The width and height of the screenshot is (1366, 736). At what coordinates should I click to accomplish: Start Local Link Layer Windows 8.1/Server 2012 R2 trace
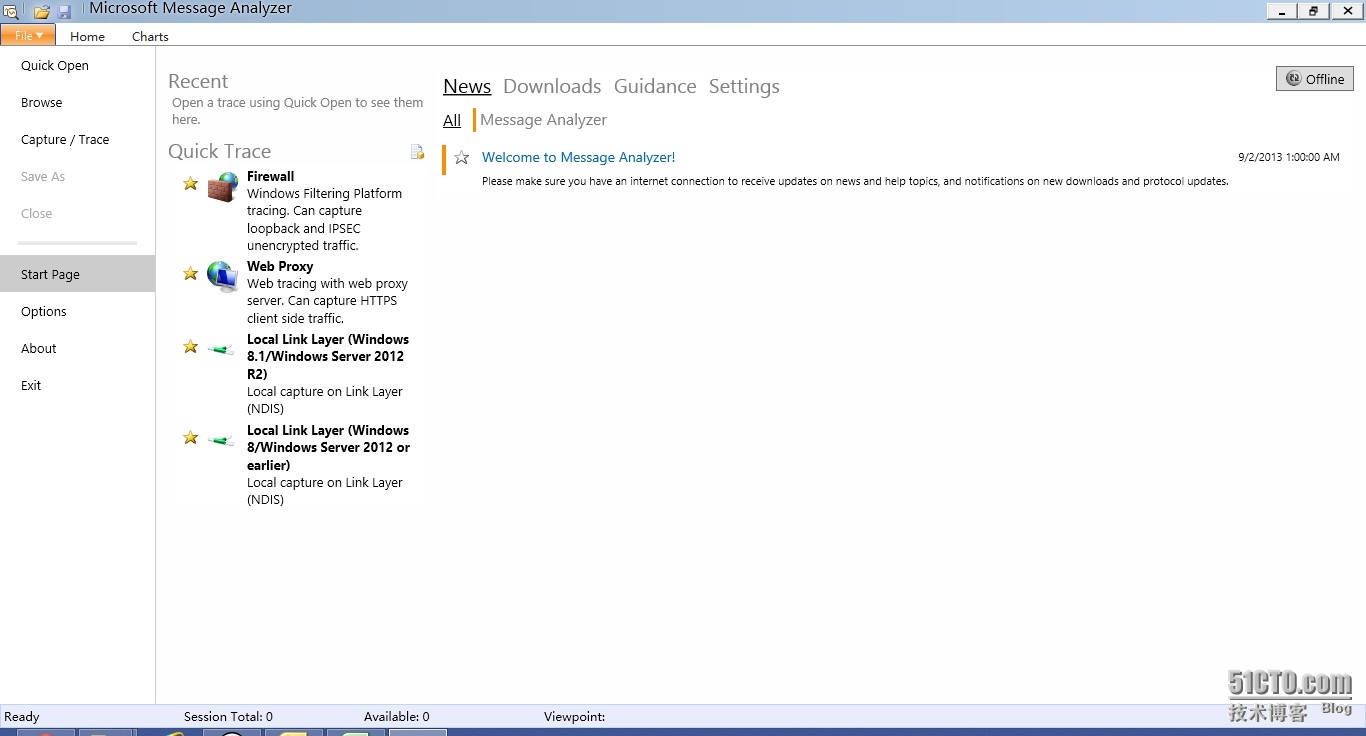[328, 356]
